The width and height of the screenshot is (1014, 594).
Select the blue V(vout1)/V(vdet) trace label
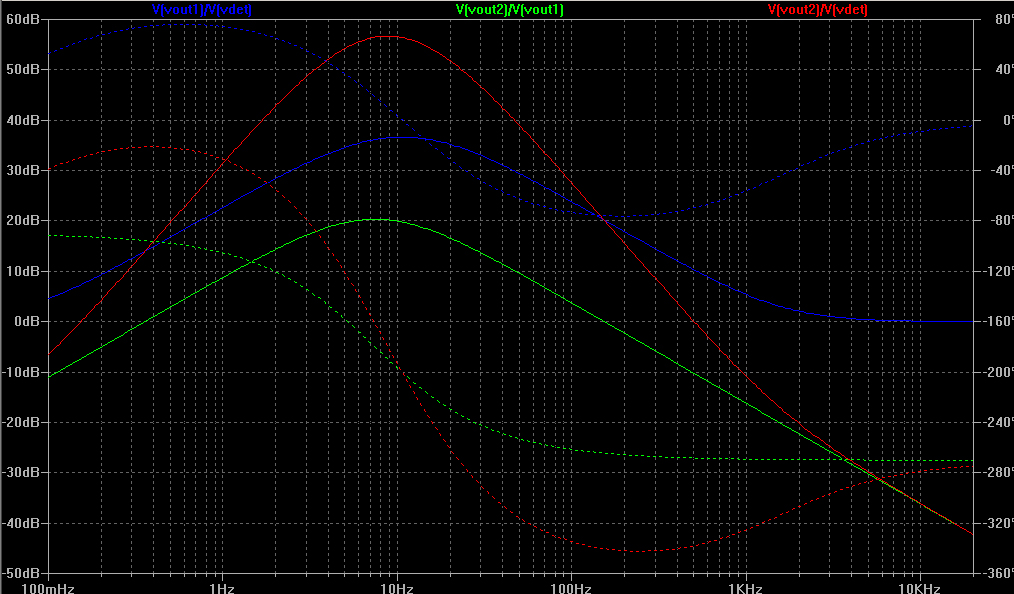[202, 10]
